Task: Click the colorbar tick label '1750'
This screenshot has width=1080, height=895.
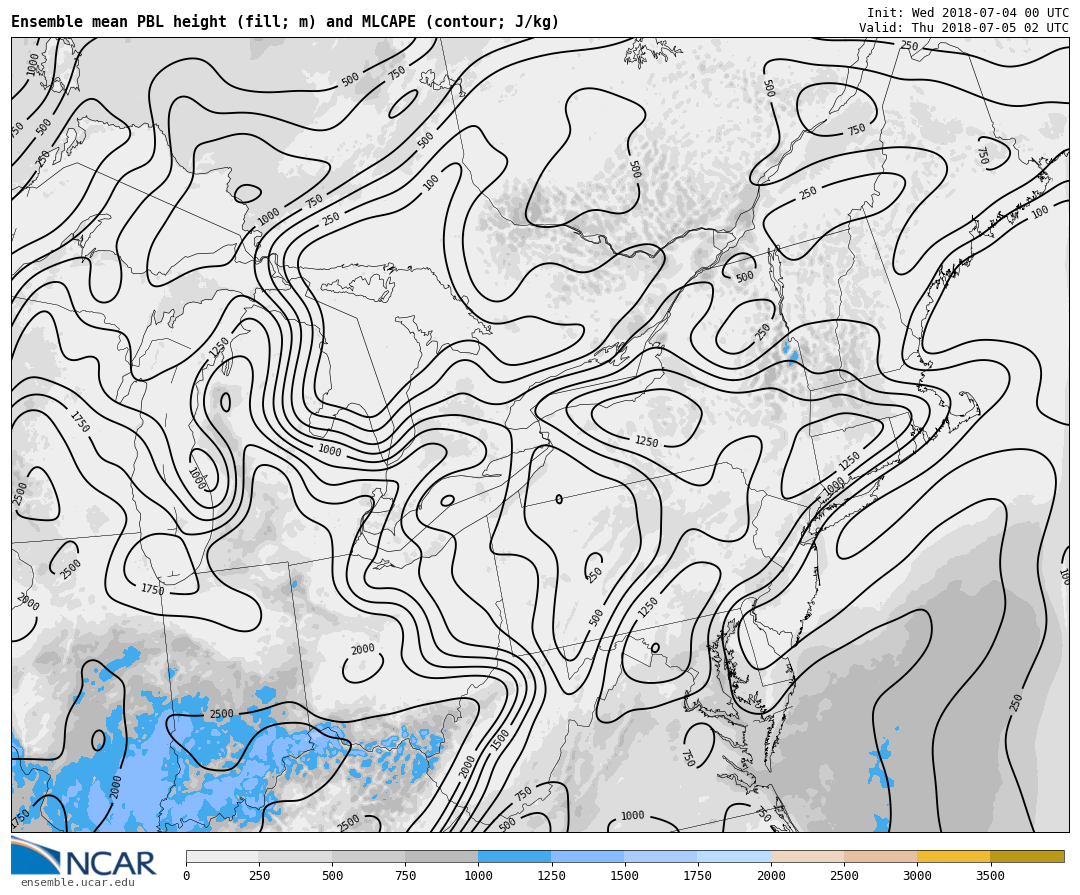Action: click(698, 876)
